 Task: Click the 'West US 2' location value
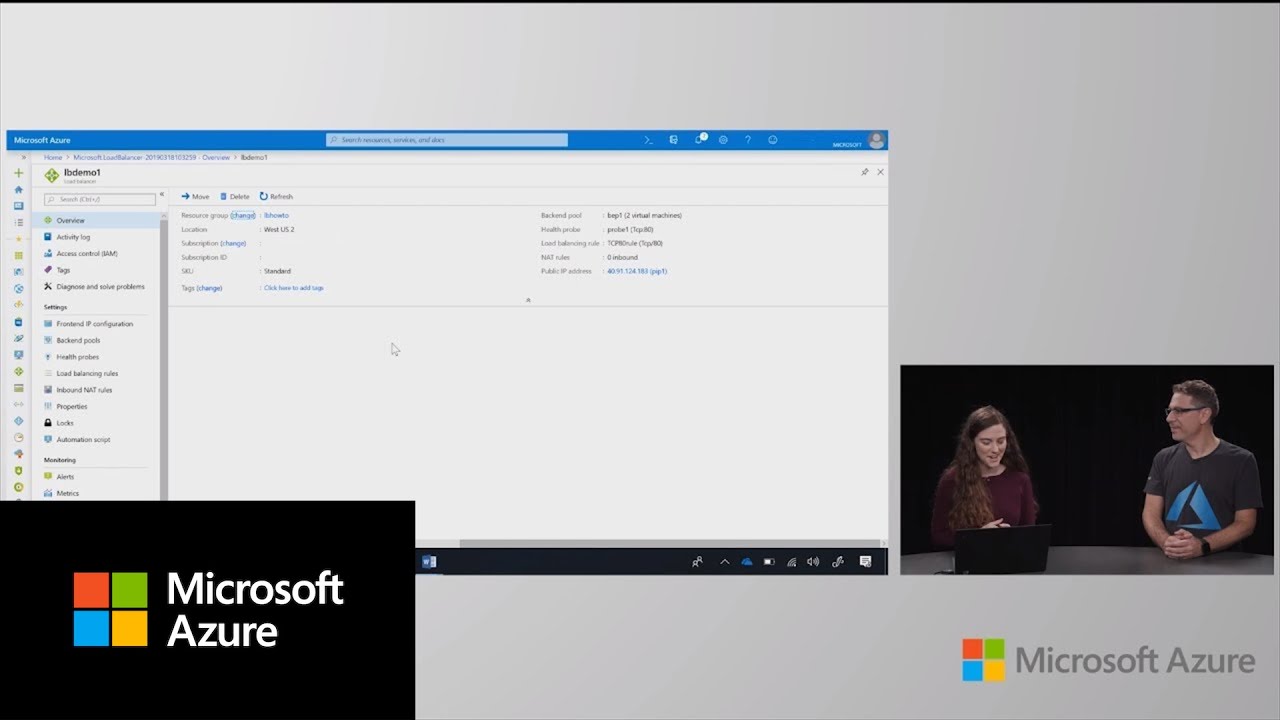(279, 229)
